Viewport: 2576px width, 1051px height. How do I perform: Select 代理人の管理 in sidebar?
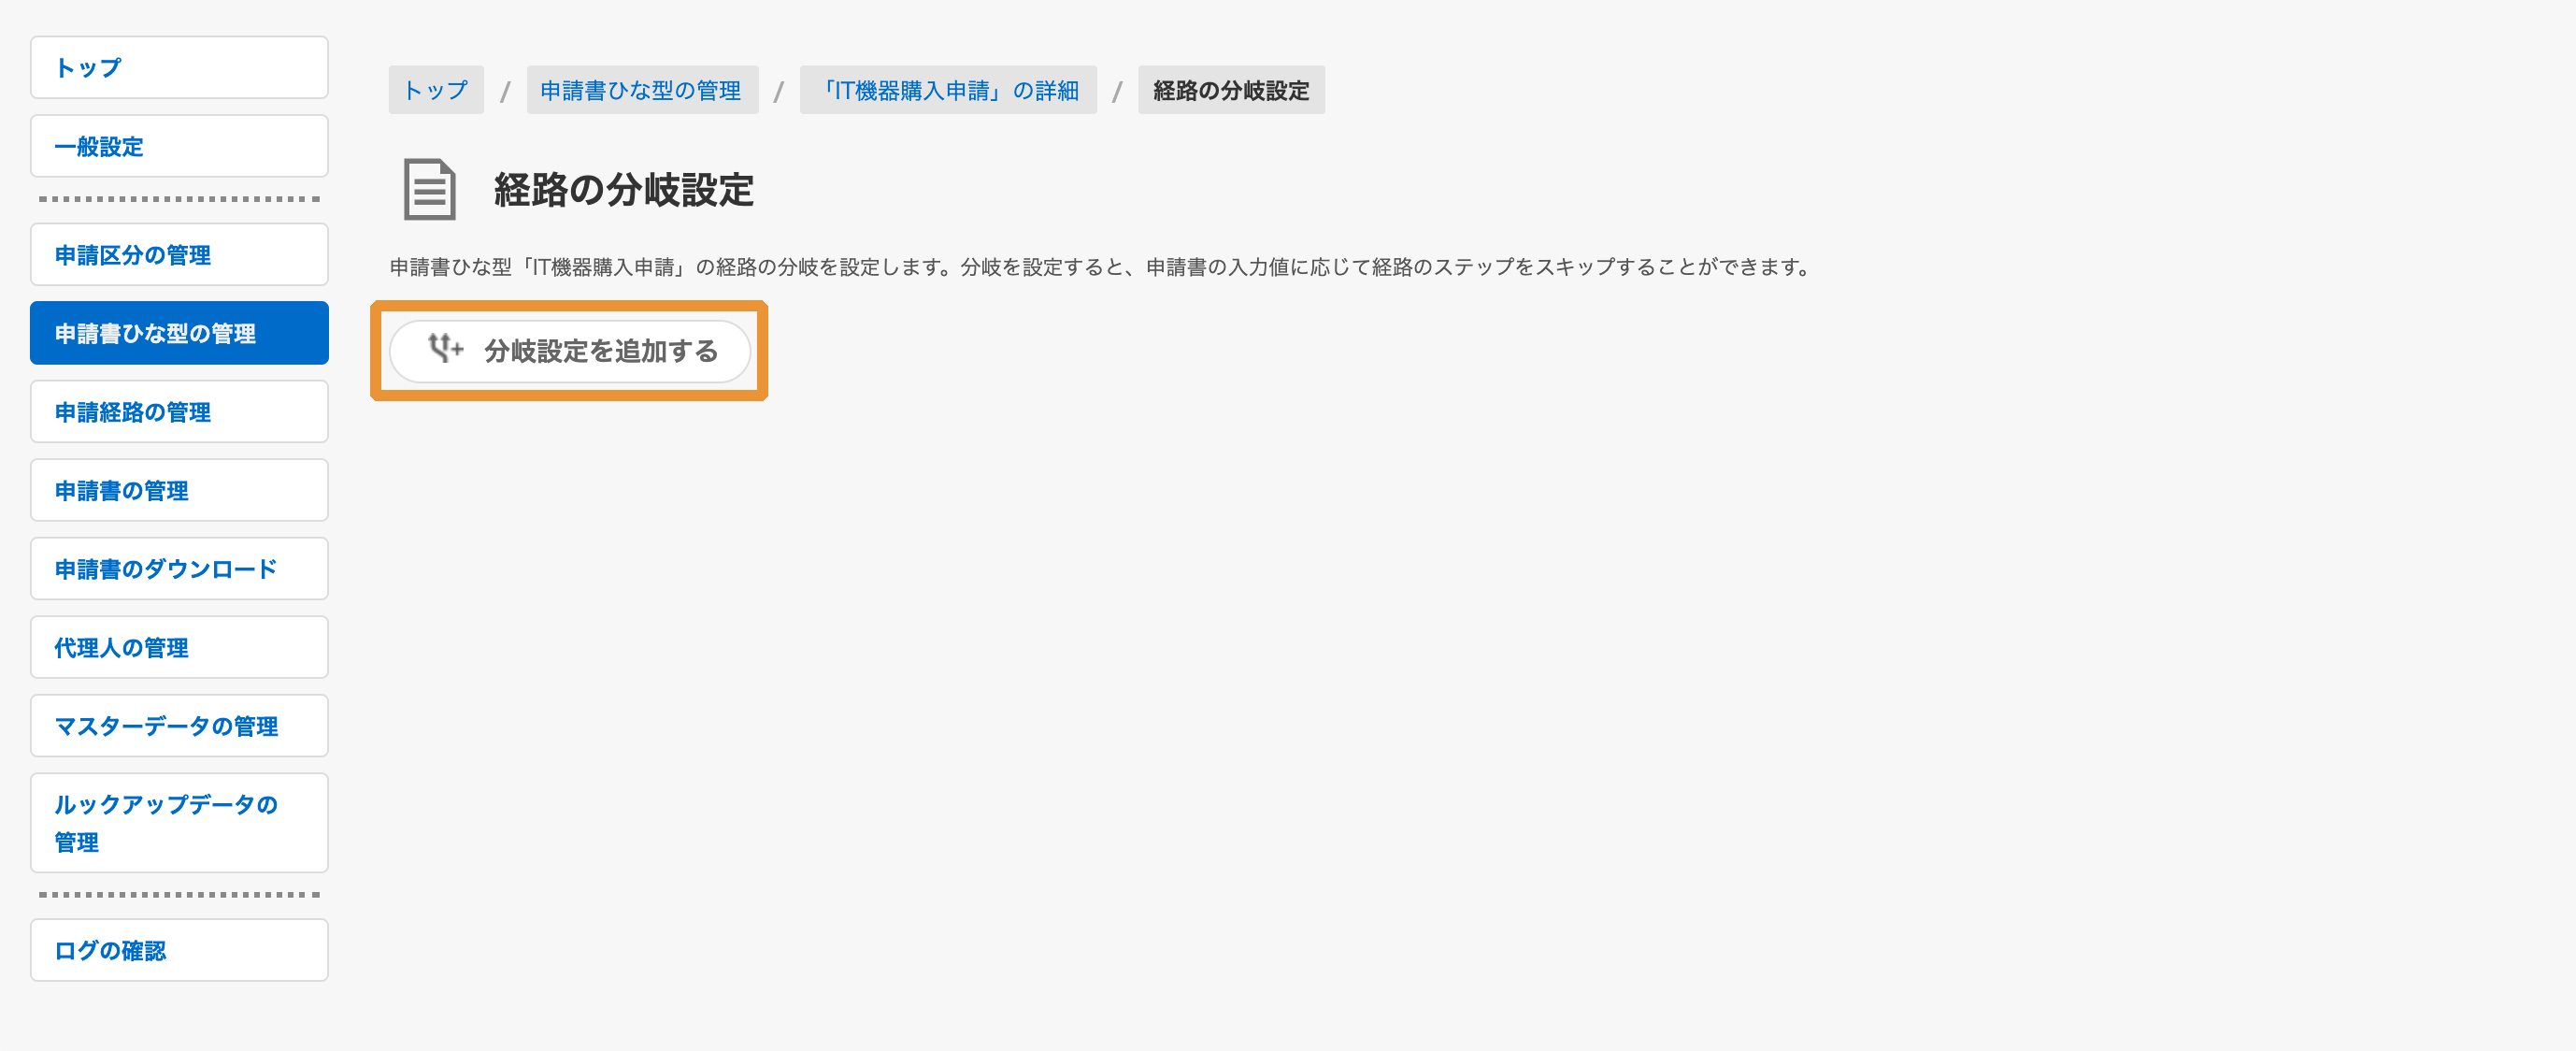[x=179, y=648]
